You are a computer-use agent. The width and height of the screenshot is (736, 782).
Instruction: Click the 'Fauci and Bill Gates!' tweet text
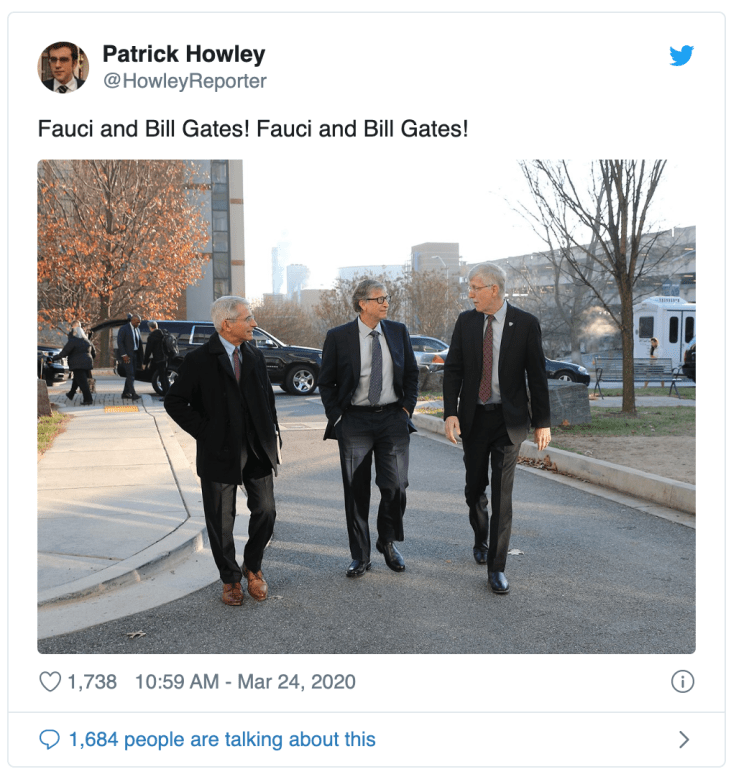253,129
